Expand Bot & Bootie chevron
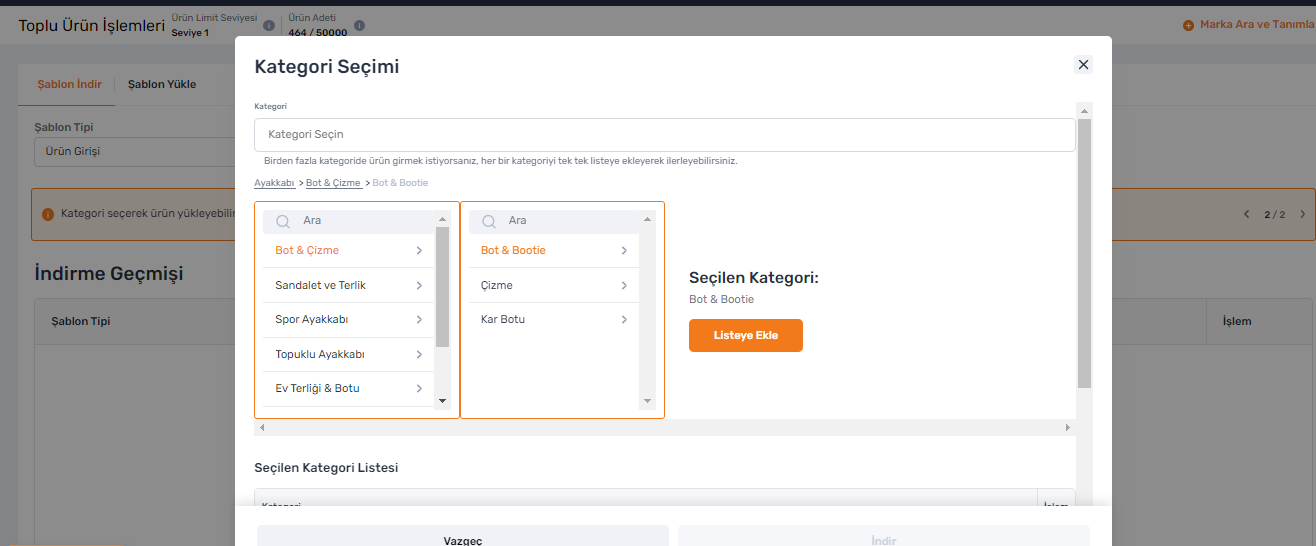 (x=624, y=251)
